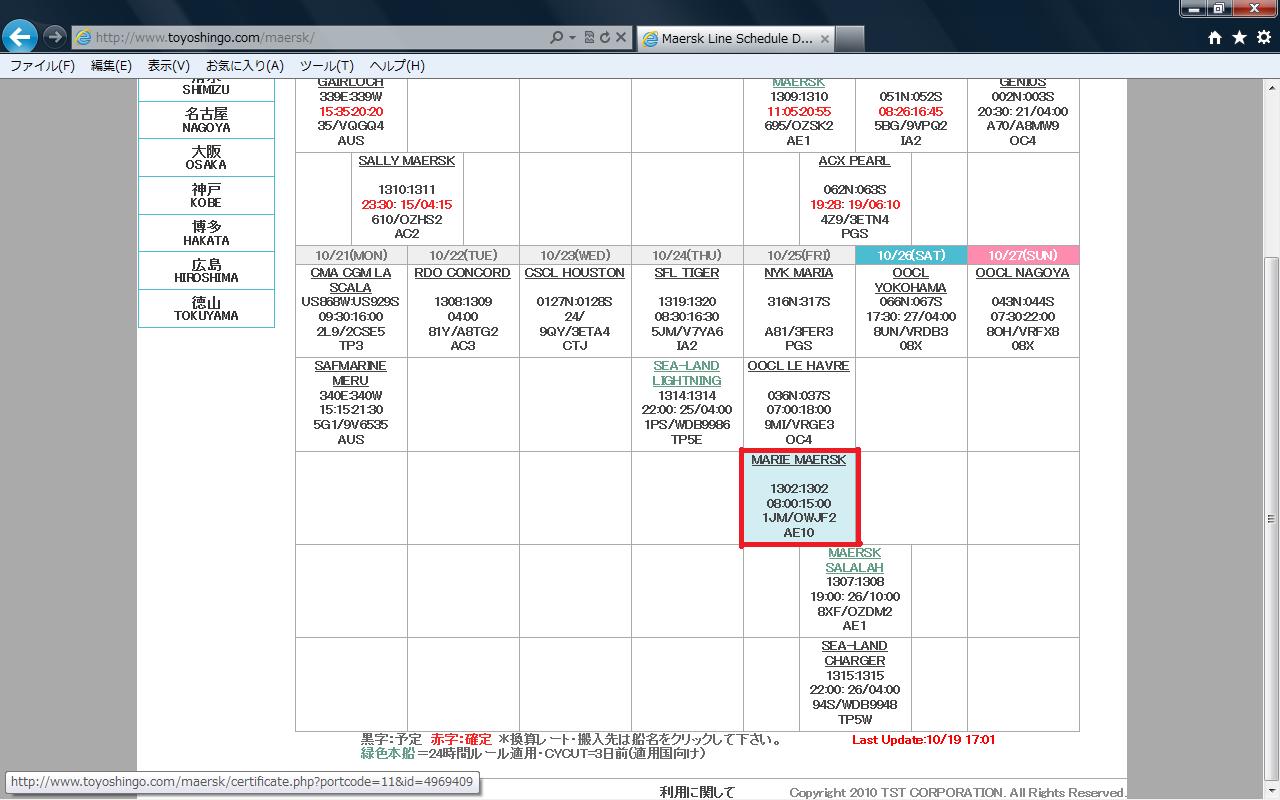The image size is (1280, 800).
Task: Open the OOCL LE HAVRE vessel link
Action: click(x=799, y=366)
